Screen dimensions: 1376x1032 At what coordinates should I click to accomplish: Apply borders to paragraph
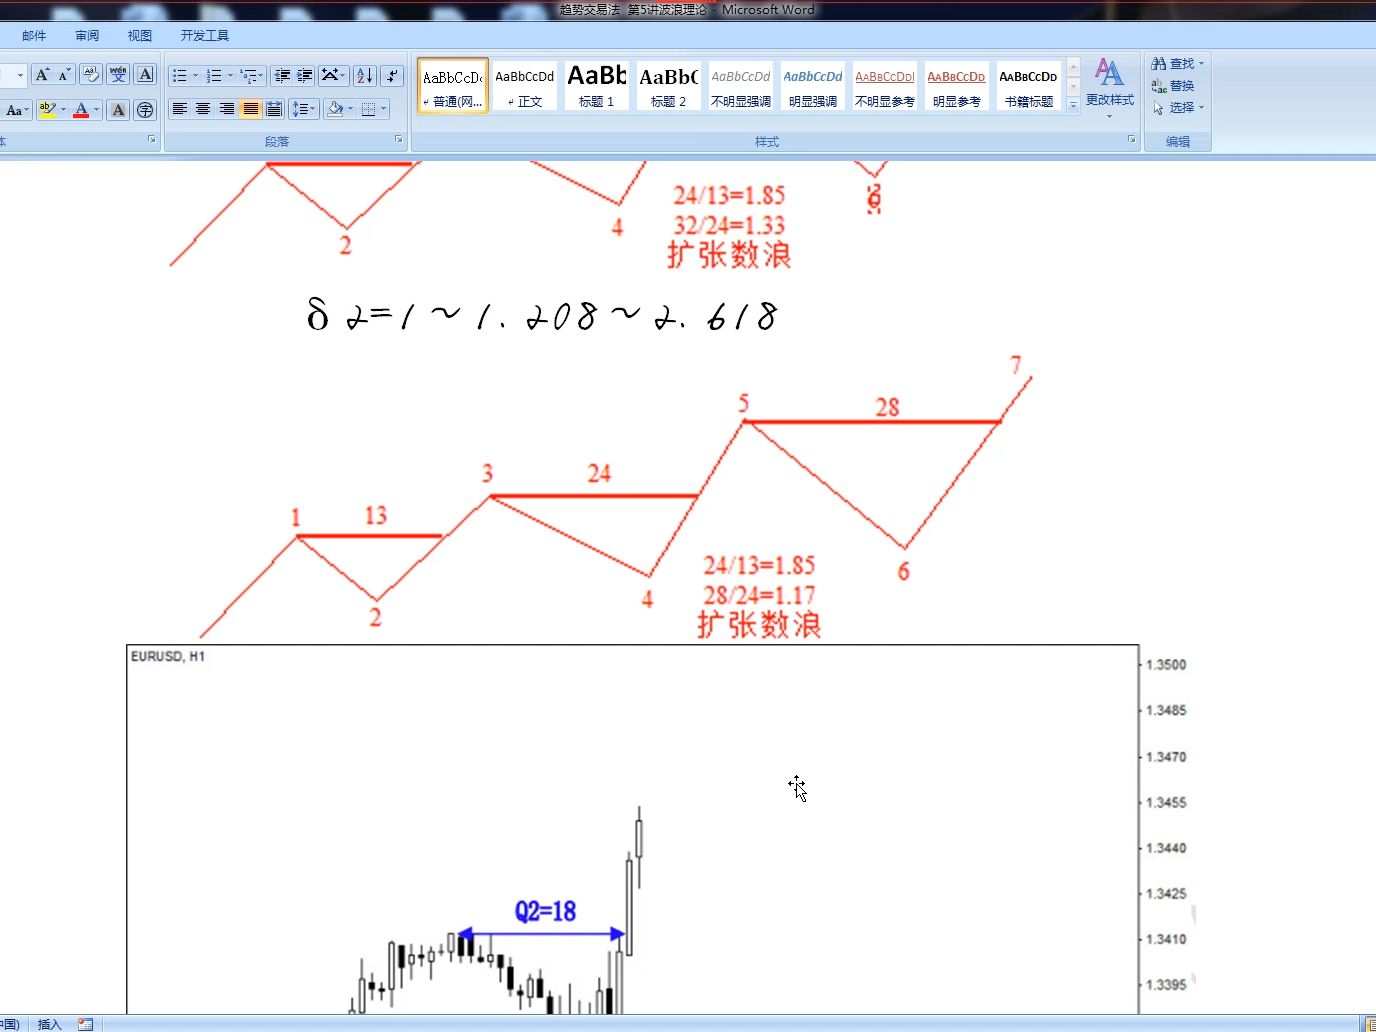(x=368, y=109)
